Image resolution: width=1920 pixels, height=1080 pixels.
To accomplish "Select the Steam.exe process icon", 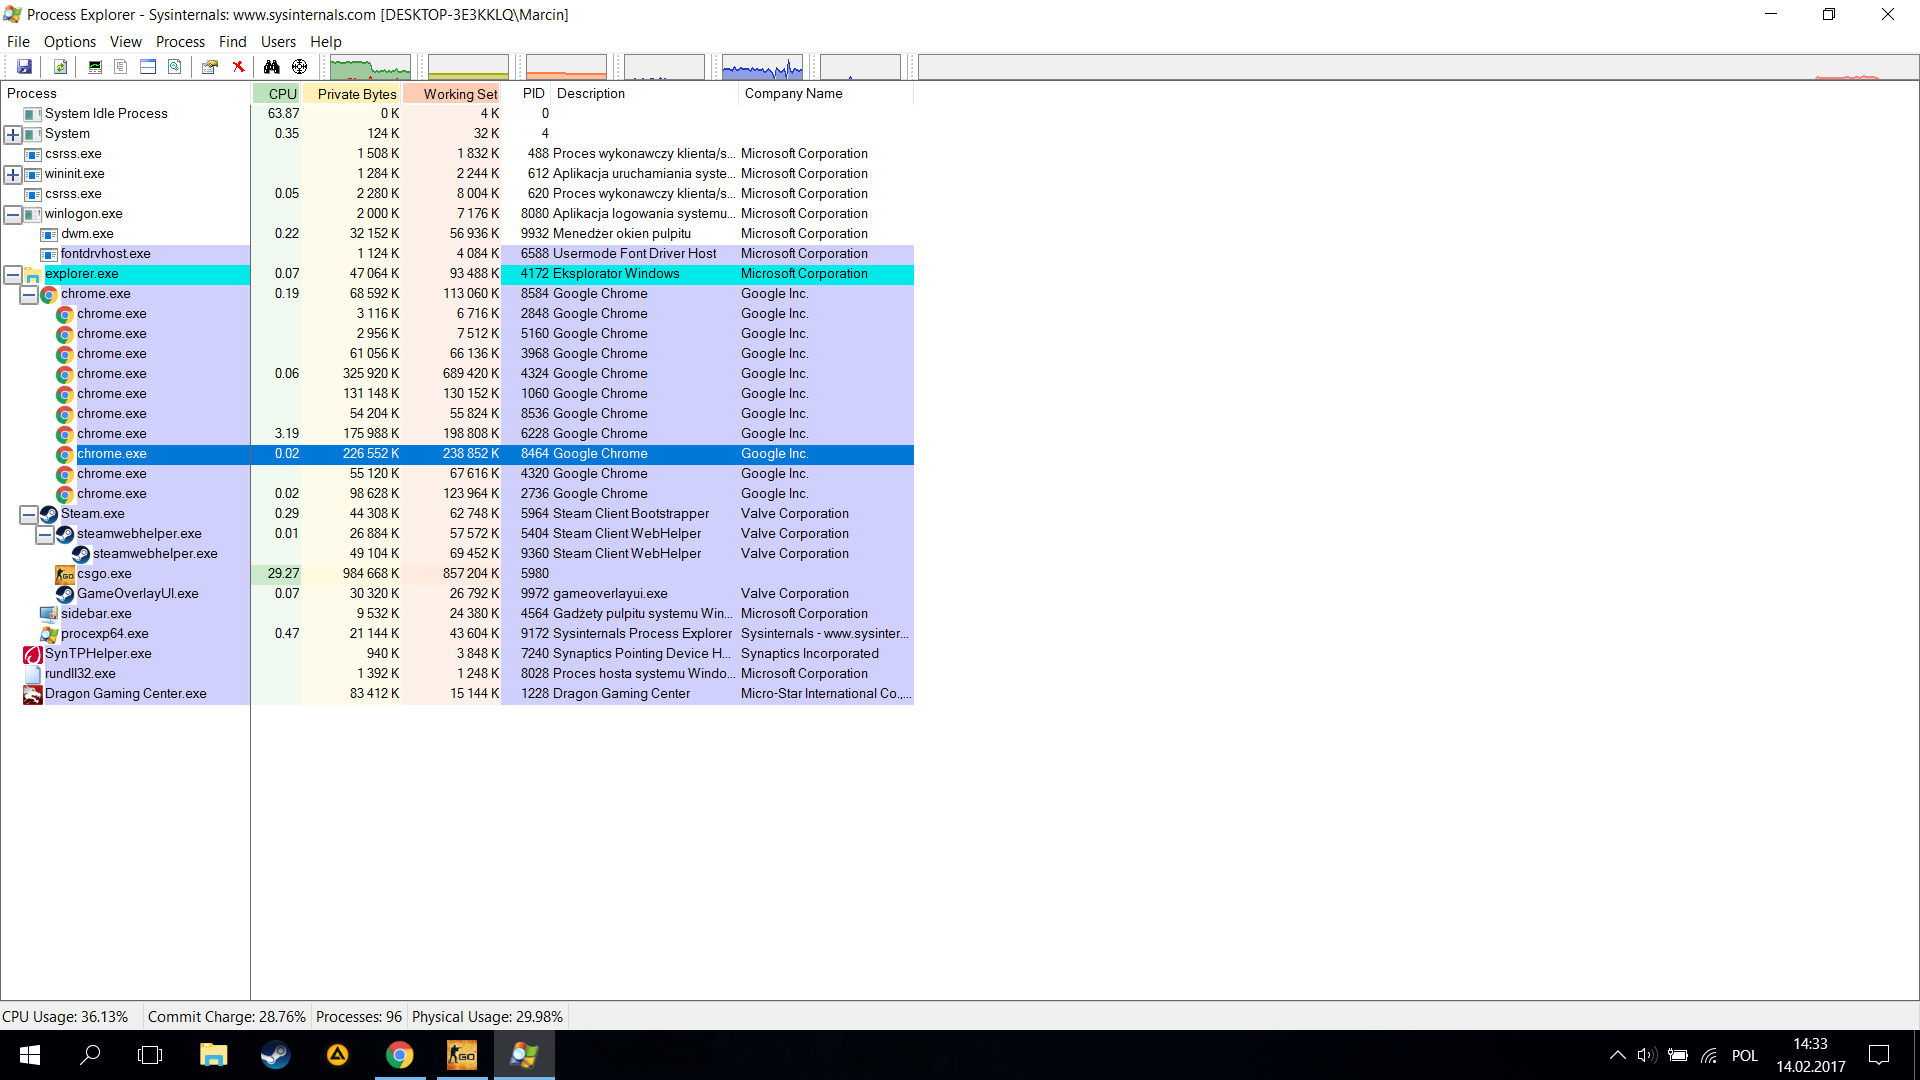I will click(49, 514).
